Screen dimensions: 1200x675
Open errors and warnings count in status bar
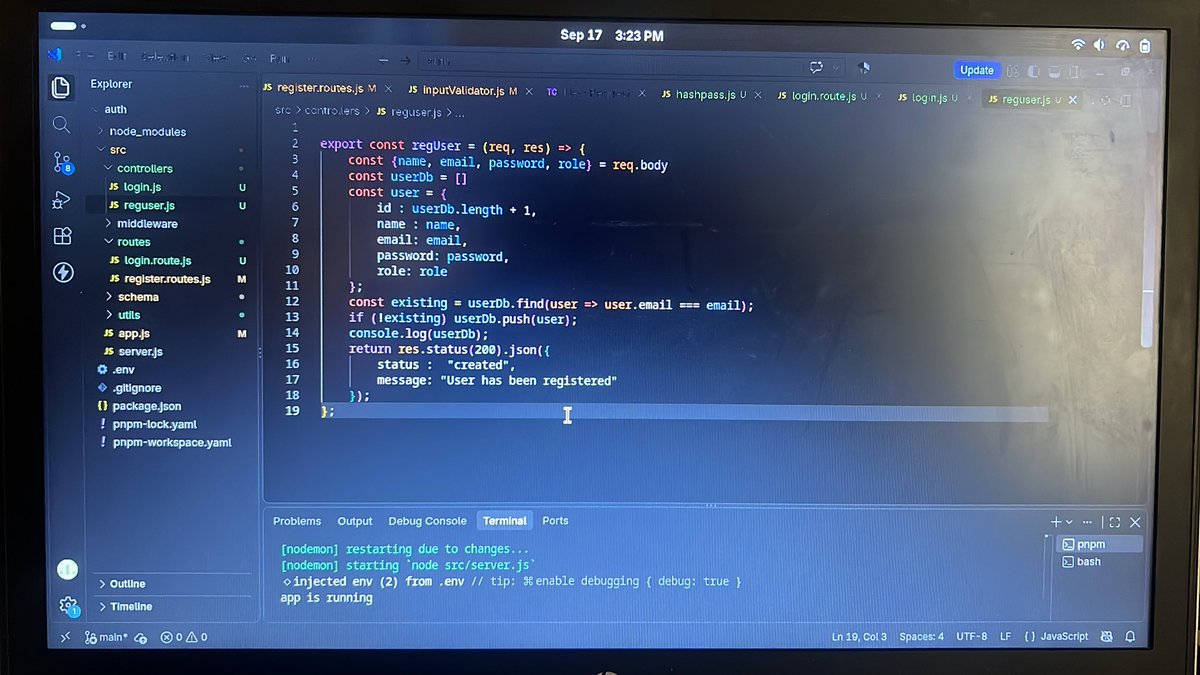point(184,637)
